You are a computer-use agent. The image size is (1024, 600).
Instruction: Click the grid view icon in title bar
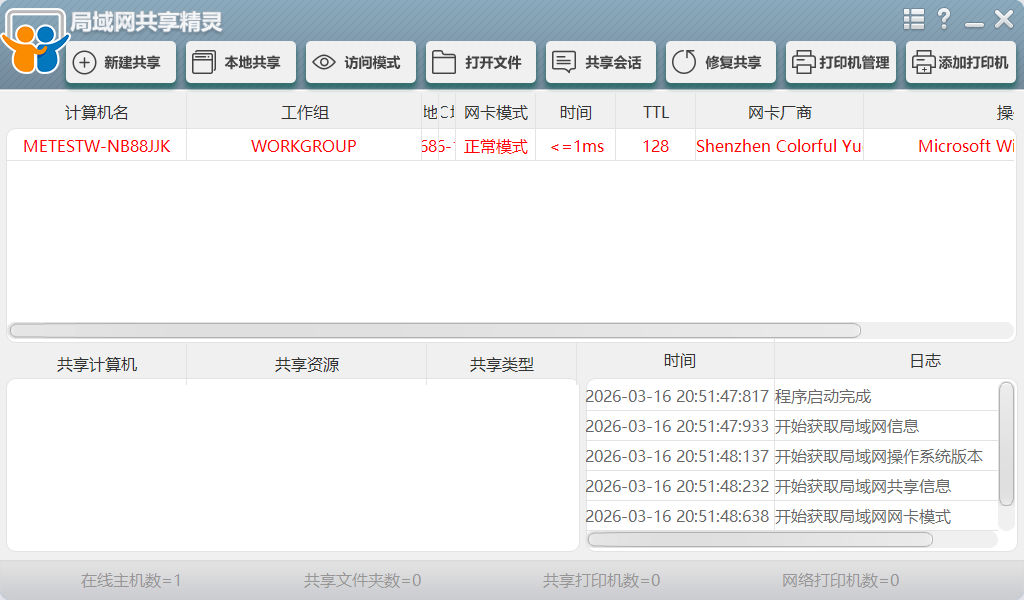(x=913, y=18)
